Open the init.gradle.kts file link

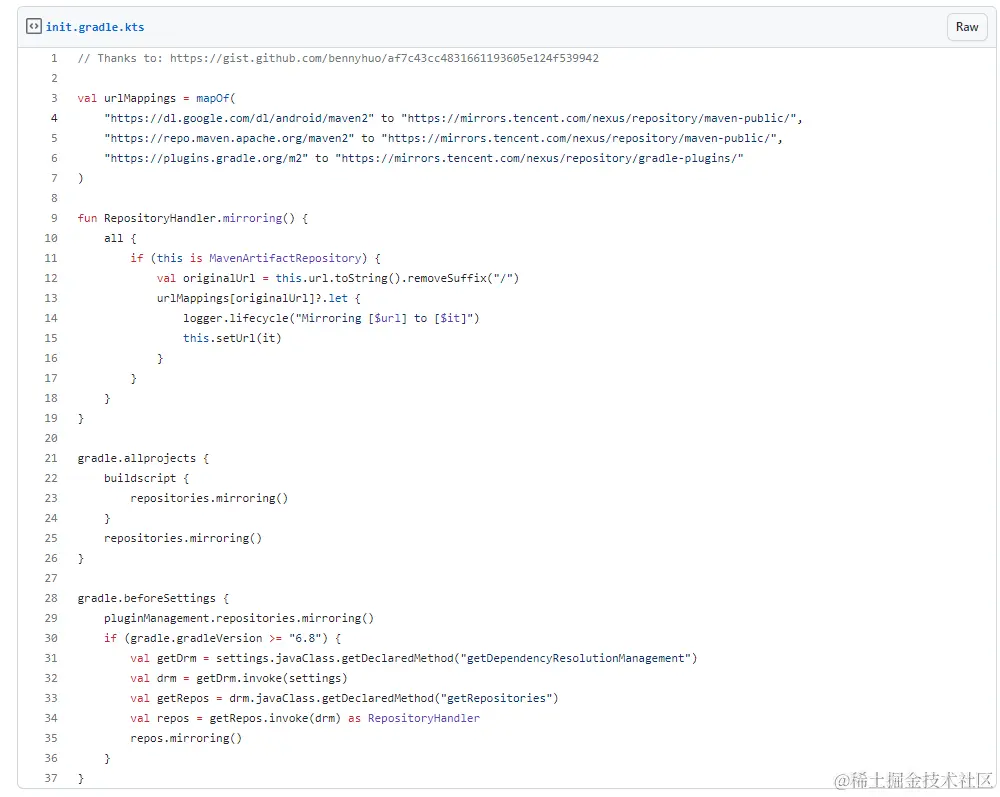coord(95,27)
